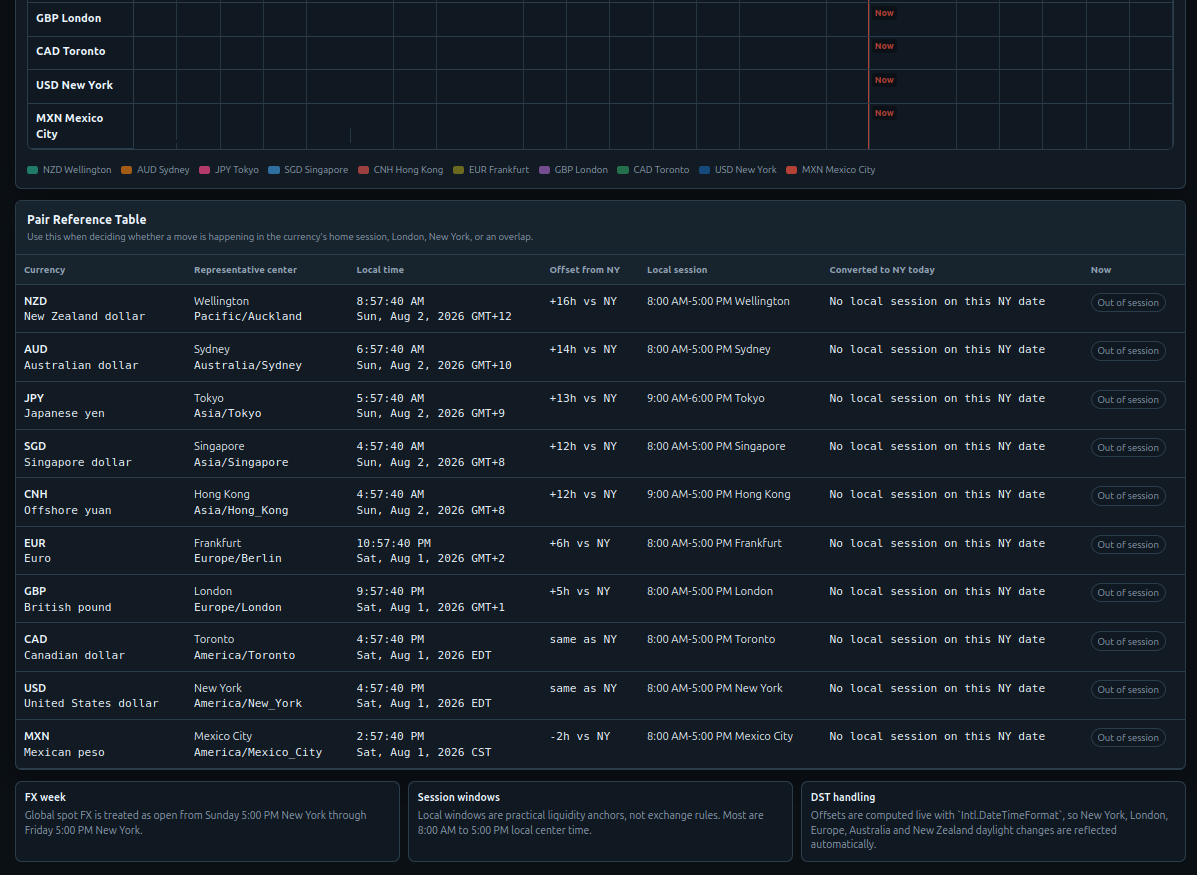Image resolution: width=1197 pixels, height=875 pixels.
Task: Click the Out of session badge for EUR
Action: pyautogui.click(x=1128, y=544)
